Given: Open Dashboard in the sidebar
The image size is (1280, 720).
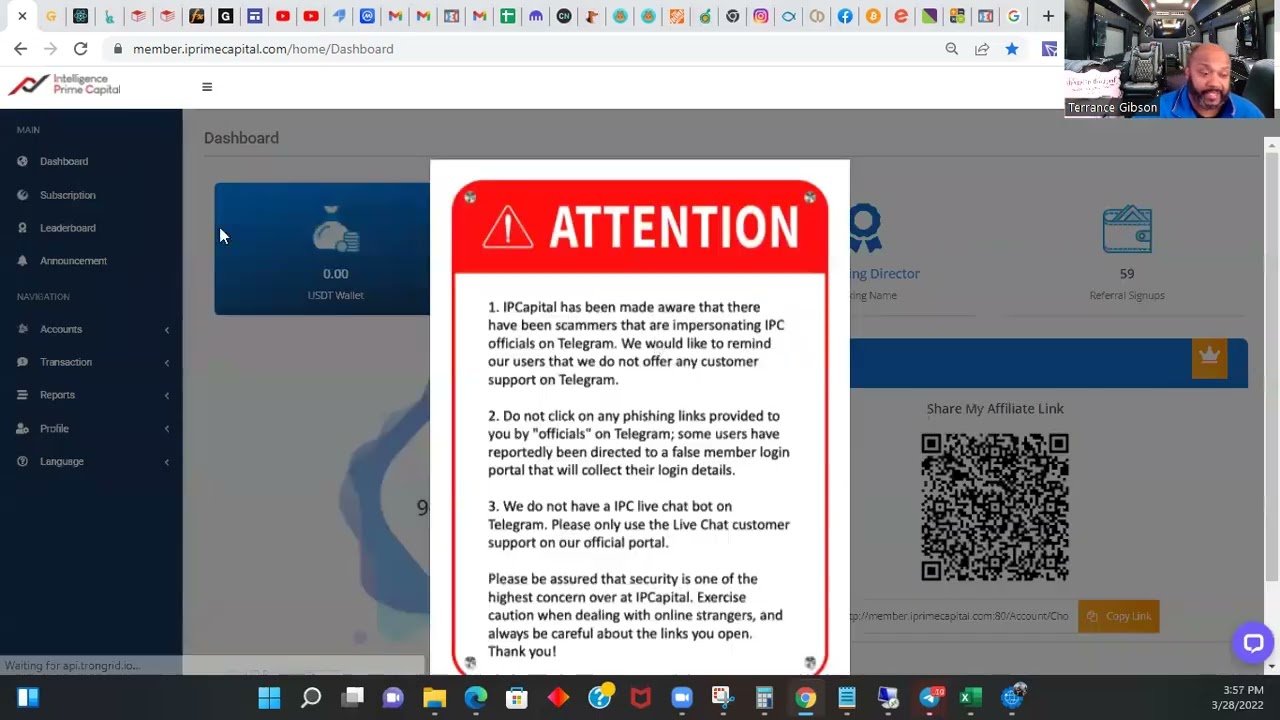Looking at the screenshot, I should click(64, 161).
